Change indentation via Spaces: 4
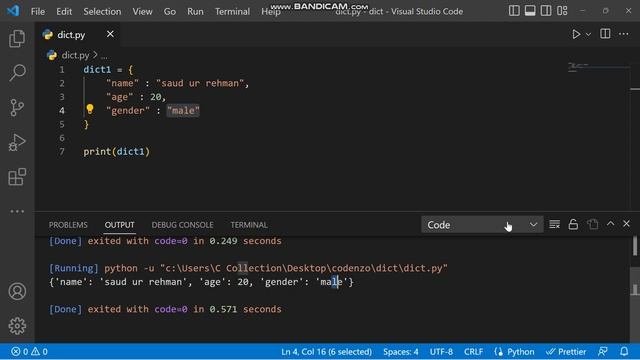640x360 pixels. pyautogui.click(x=400, y=351)
